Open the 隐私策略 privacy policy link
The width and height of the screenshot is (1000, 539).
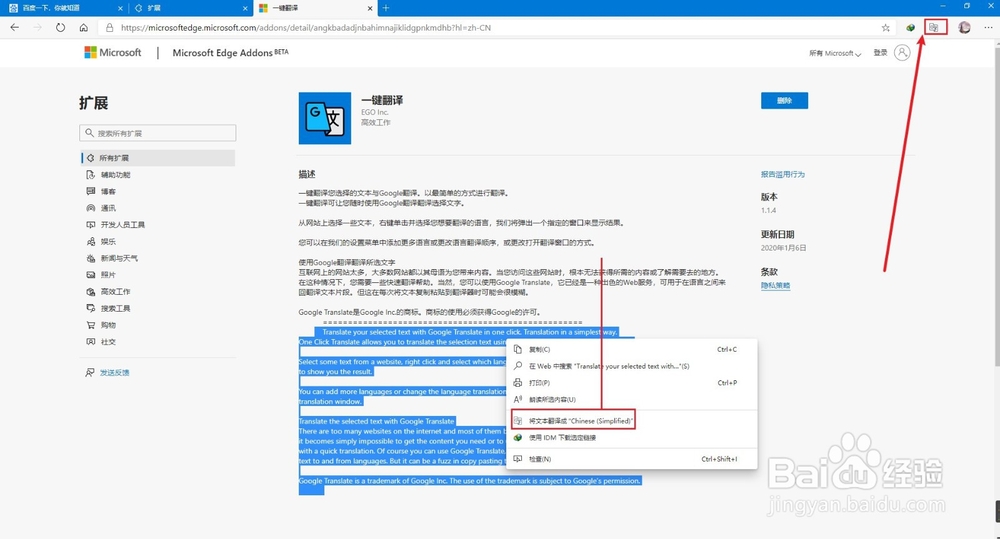coord(775,286)
